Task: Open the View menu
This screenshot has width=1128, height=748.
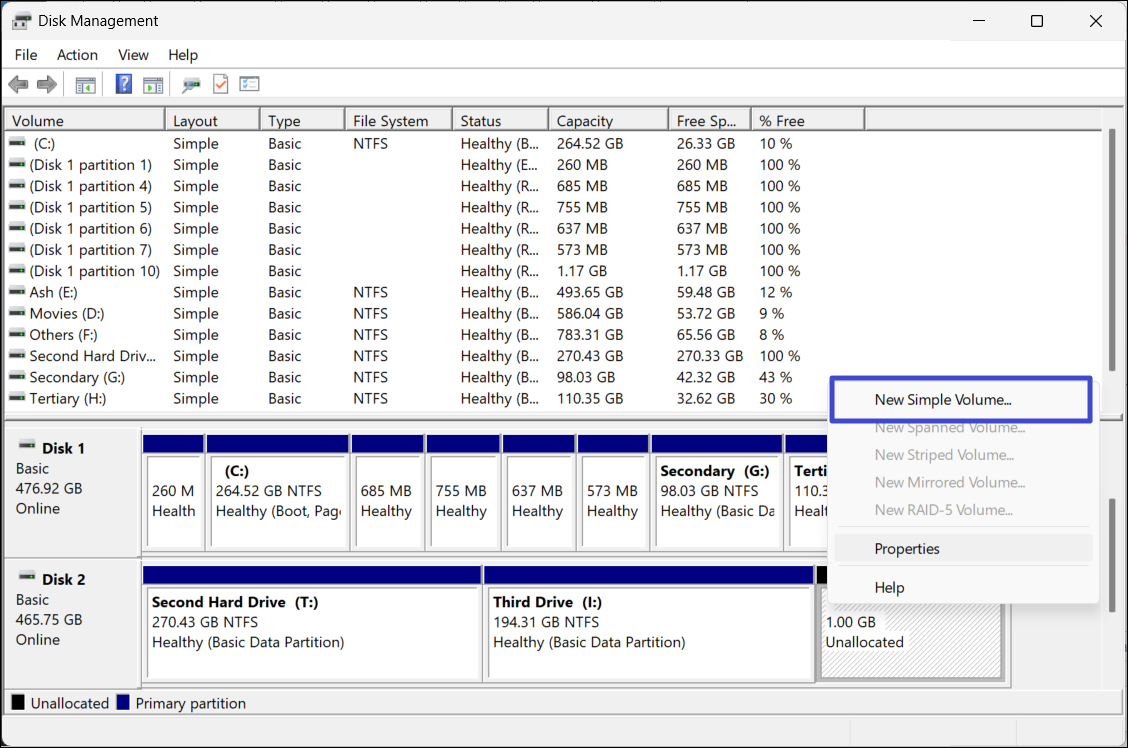Action: [x=133, y=55]
